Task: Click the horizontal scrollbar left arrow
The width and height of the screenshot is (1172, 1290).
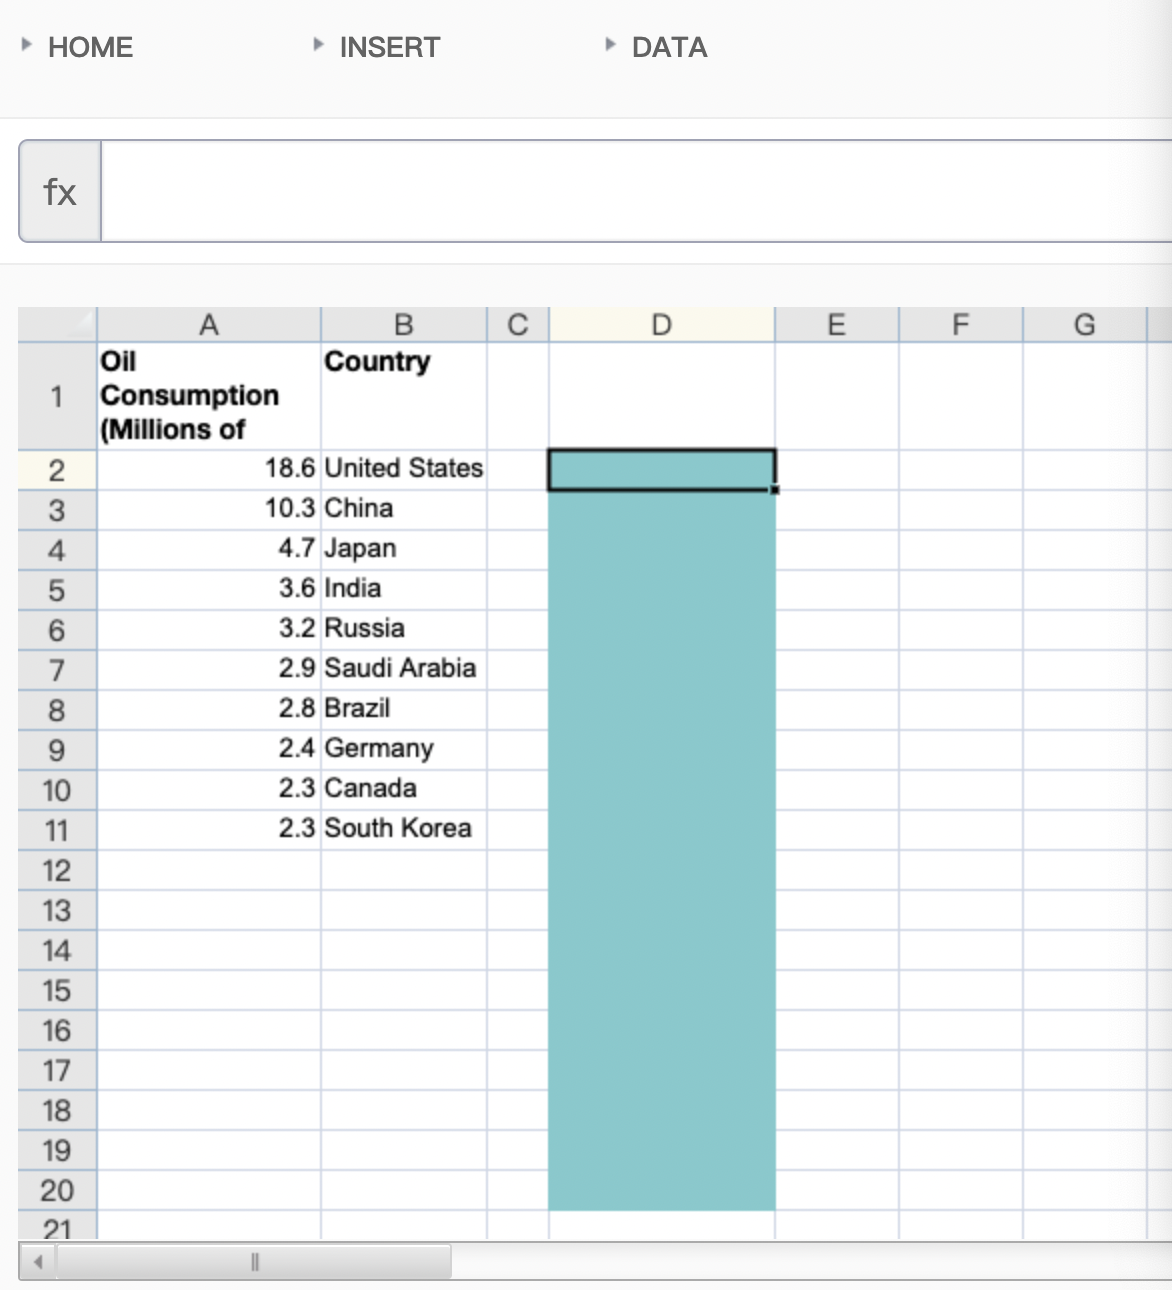Action: [x=38, y=1262]
